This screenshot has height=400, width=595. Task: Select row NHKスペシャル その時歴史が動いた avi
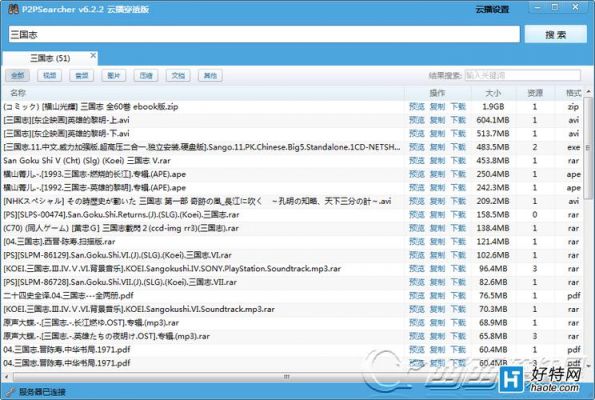click(292, 201)
